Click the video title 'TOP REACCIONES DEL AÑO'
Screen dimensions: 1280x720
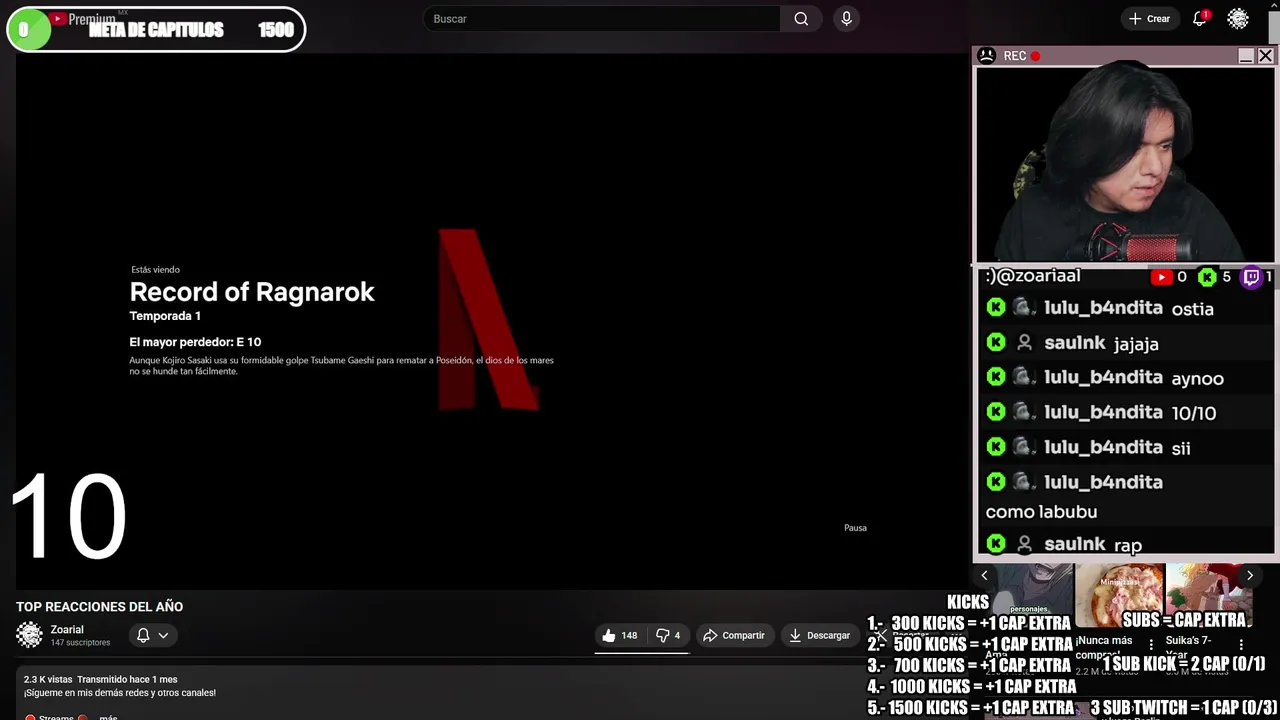[x=99, y=607]
